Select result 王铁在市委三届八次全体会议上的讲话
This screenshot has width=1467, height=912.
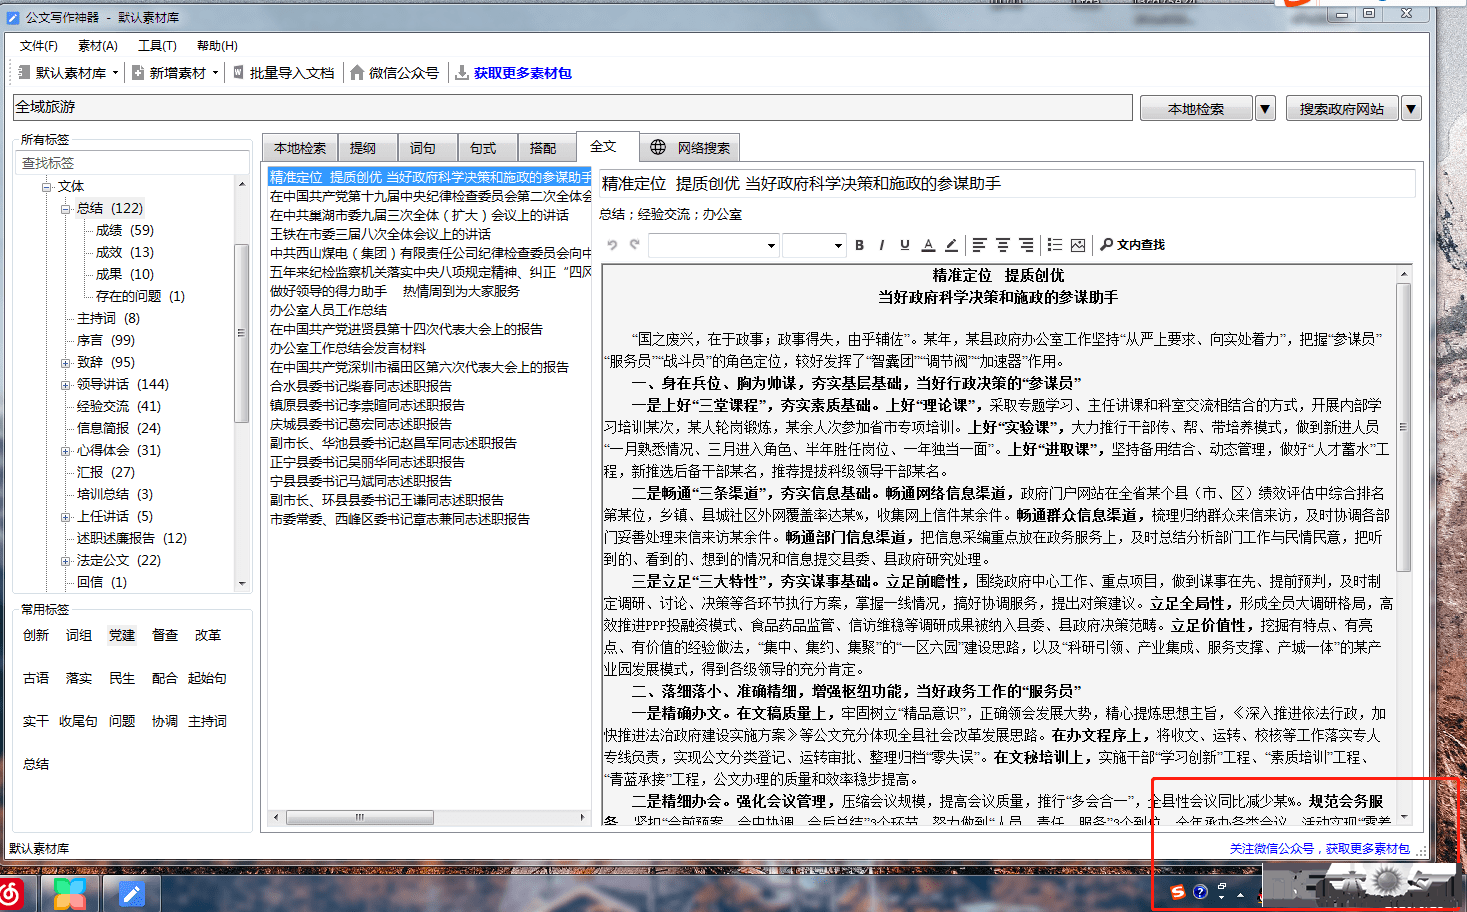(x=380, y=234)
